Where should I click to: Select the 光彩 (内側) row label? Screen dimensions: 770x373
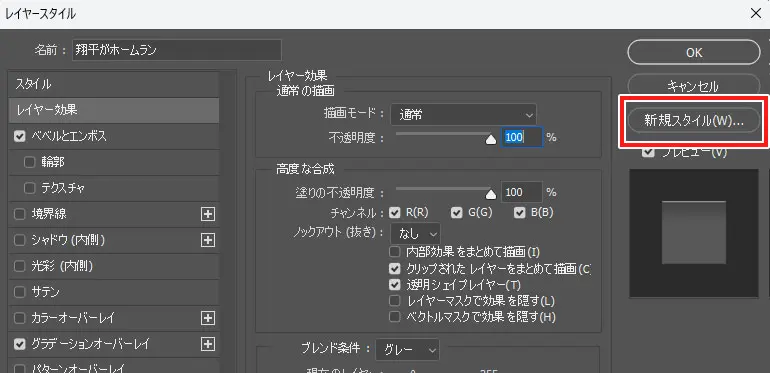(x=62, y=266)
